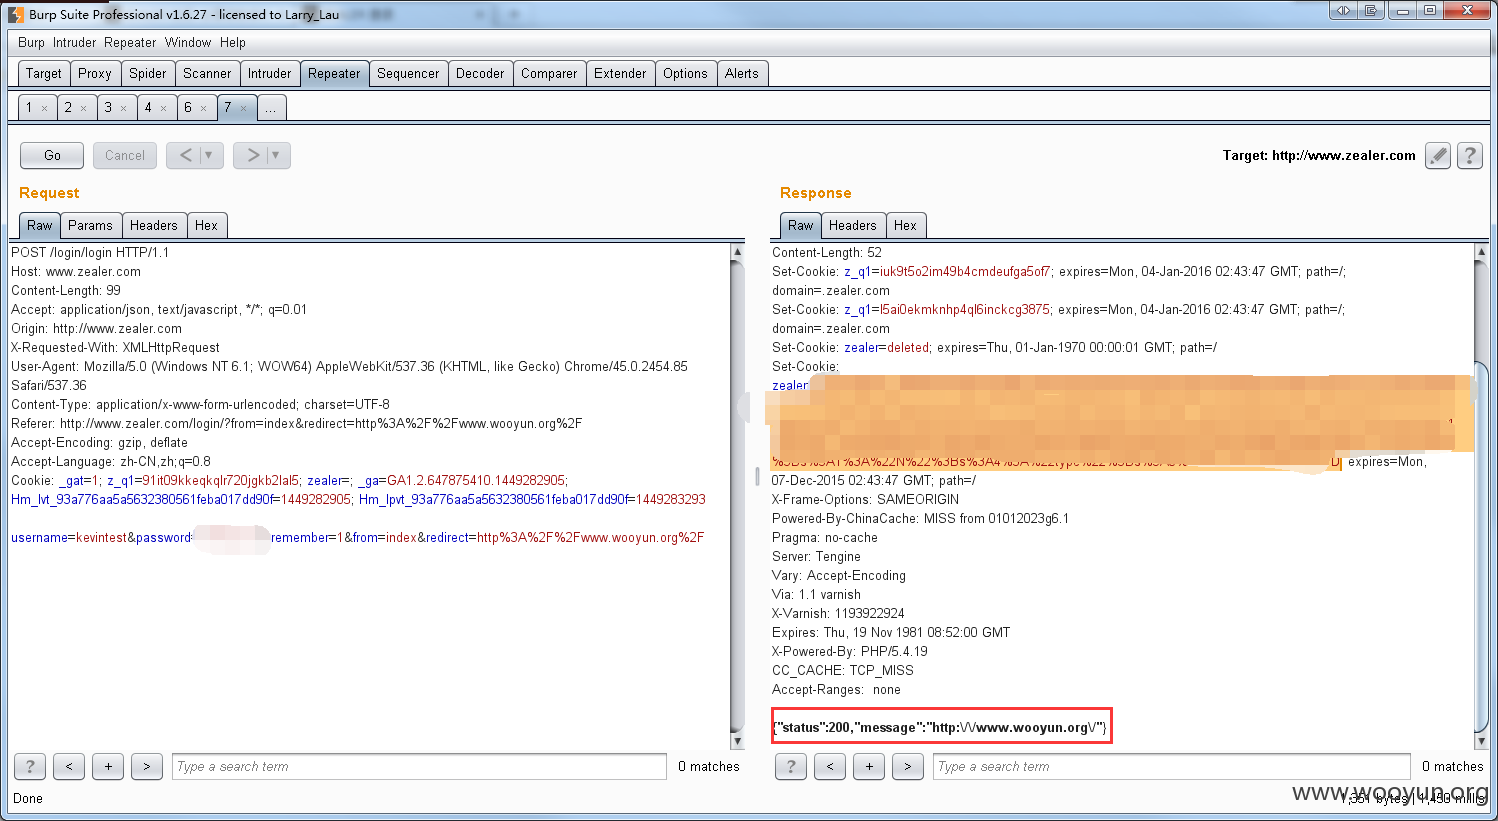Show response Raw view
The width and height of the screenshot is (1498, 821).
tap(801, 225)
